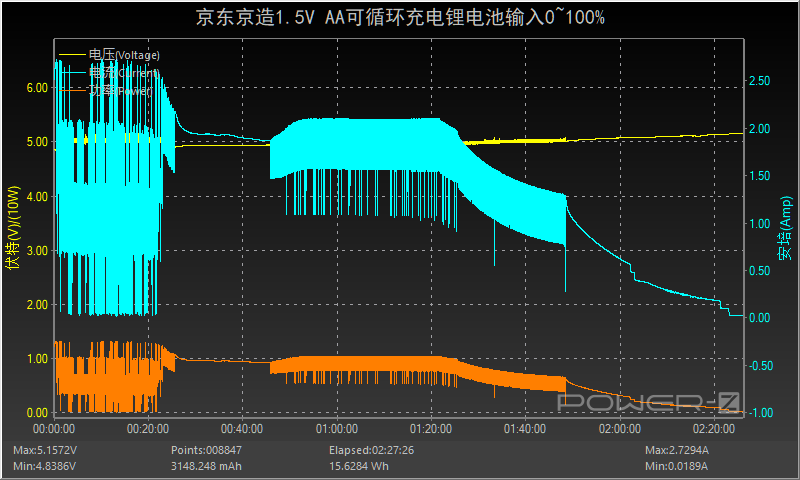The image size is (800, 480).
Task: Click the 2.00 right ampere axis label
Action: click(760, 129)
